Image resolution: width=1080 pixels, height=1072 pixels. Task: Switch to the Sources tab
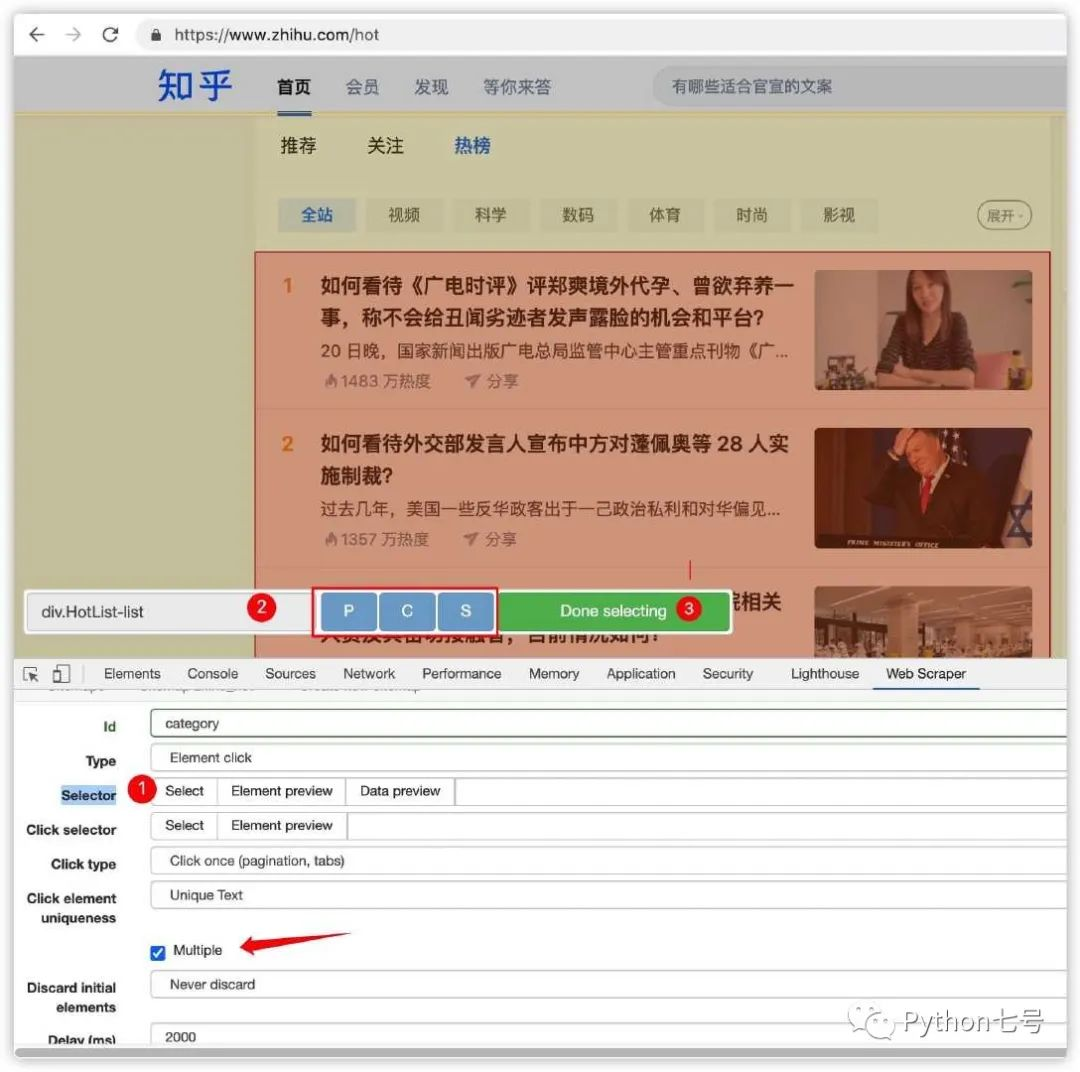(x=290, y=674)
